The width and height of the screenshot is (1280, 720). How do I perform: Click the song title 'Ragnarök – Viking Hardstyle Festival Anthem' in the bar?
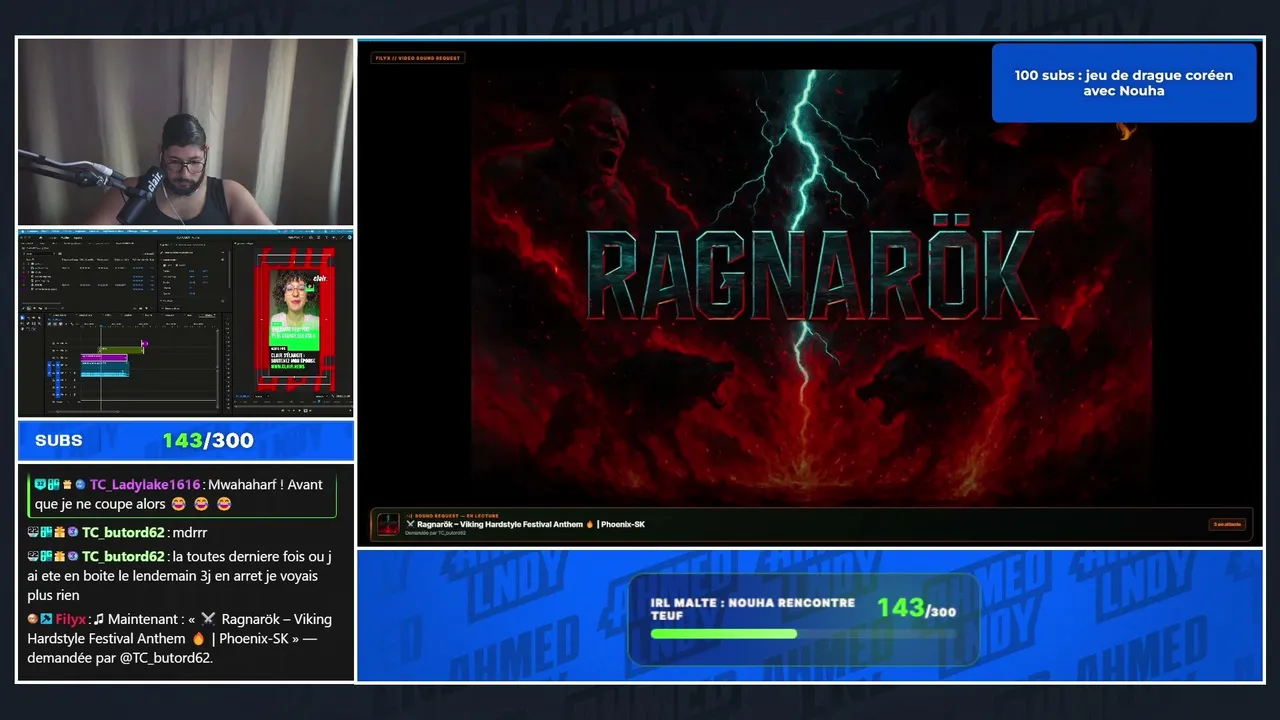click(500, 524)
